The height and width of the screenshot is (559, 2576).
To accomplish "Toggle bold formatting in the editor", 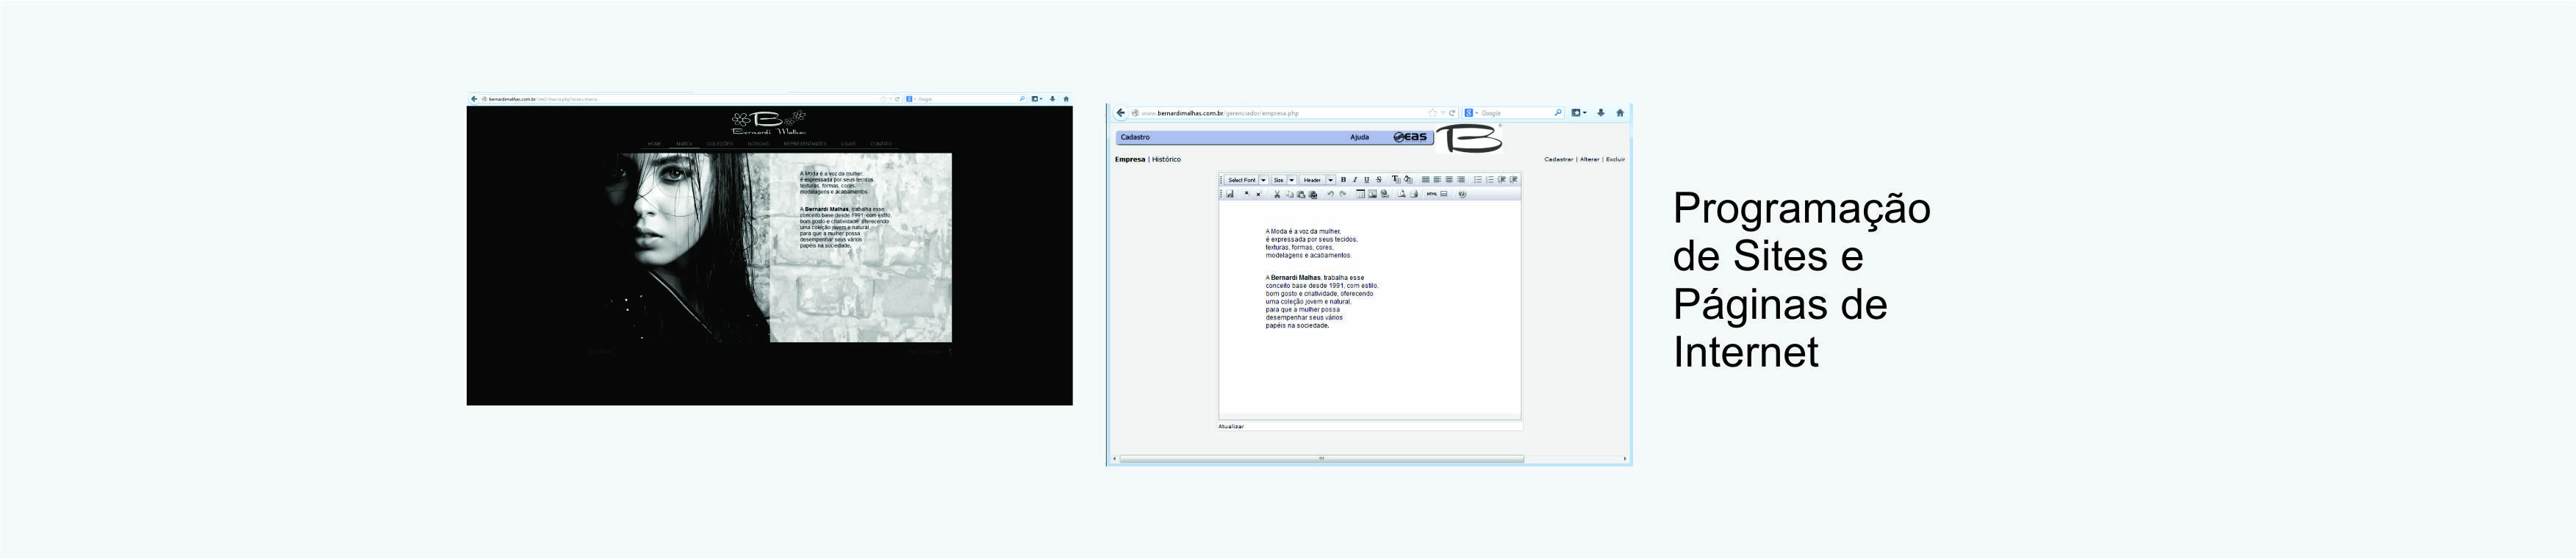I will pyautogui.click(x=1343, y=180).
